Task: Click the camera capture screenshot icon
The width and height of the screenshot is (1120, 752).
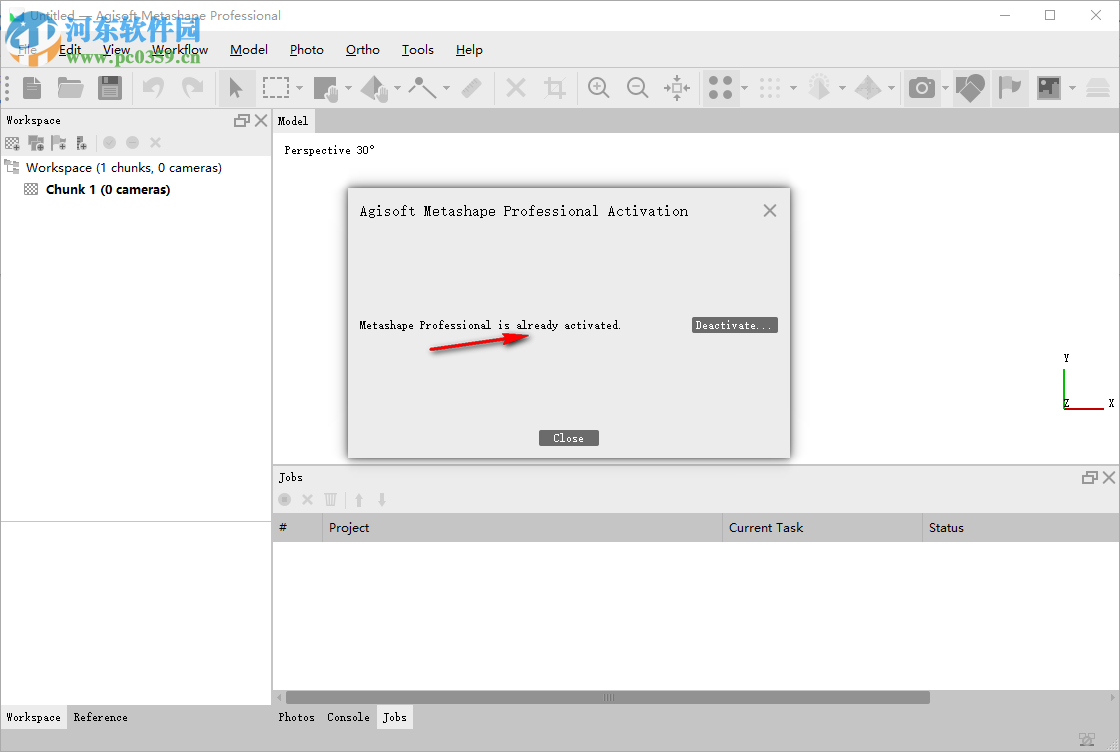Action: click(922, 87)
